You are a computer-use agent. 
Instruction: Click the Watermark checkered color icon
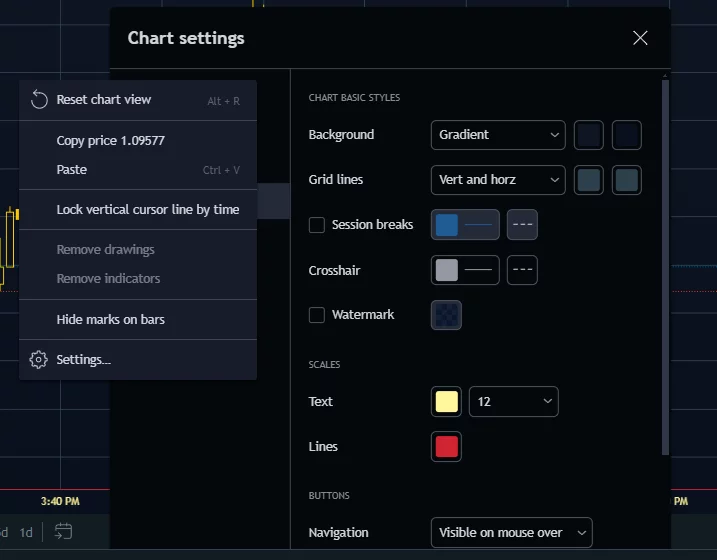point(446,315)
